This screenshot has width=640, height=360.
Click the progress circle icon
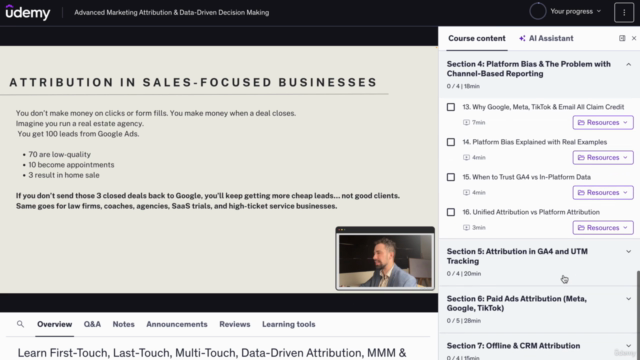[538, 11]
